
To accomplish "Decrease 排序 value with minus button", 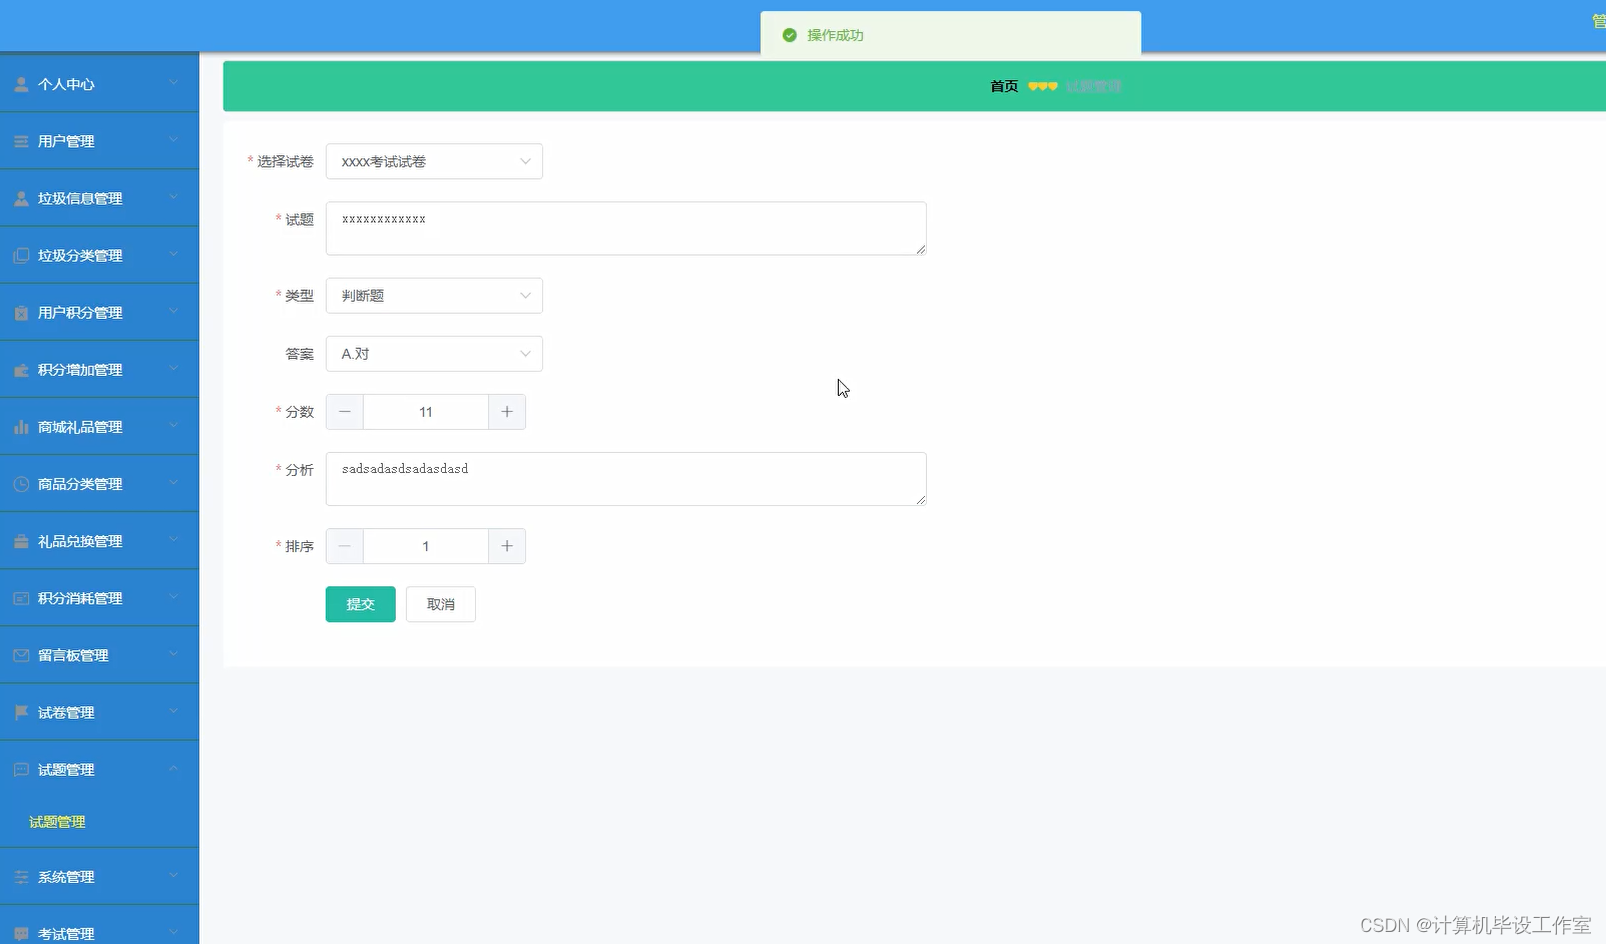I will point(345,546).
